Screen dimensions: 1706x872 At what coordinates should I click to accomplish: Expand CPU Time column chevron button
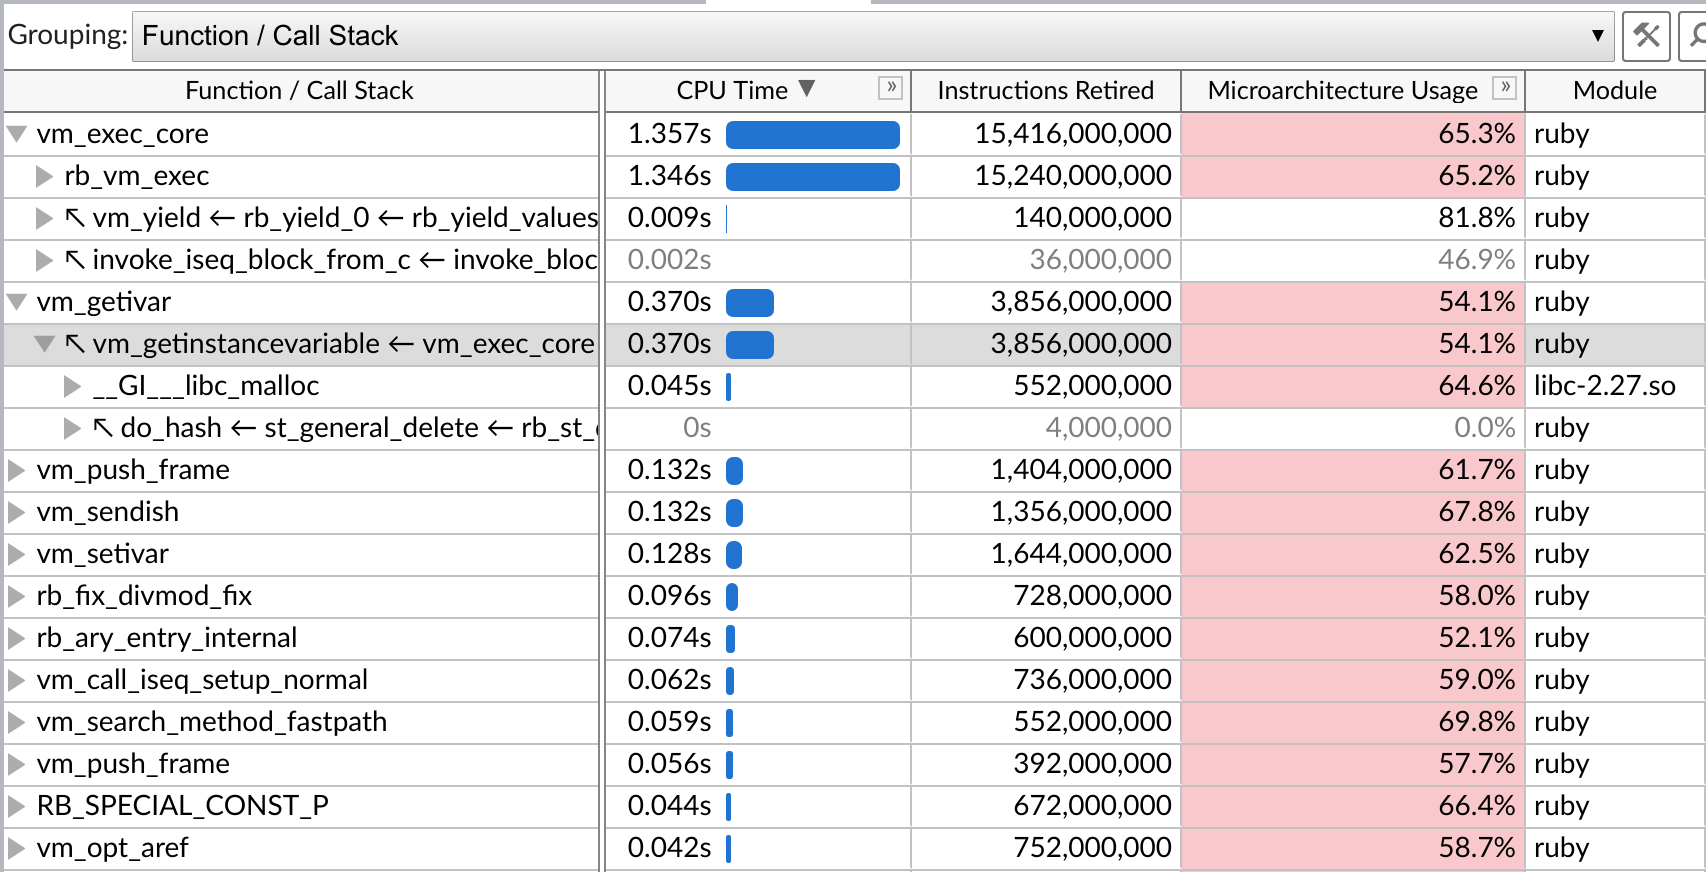coord(891,88)
